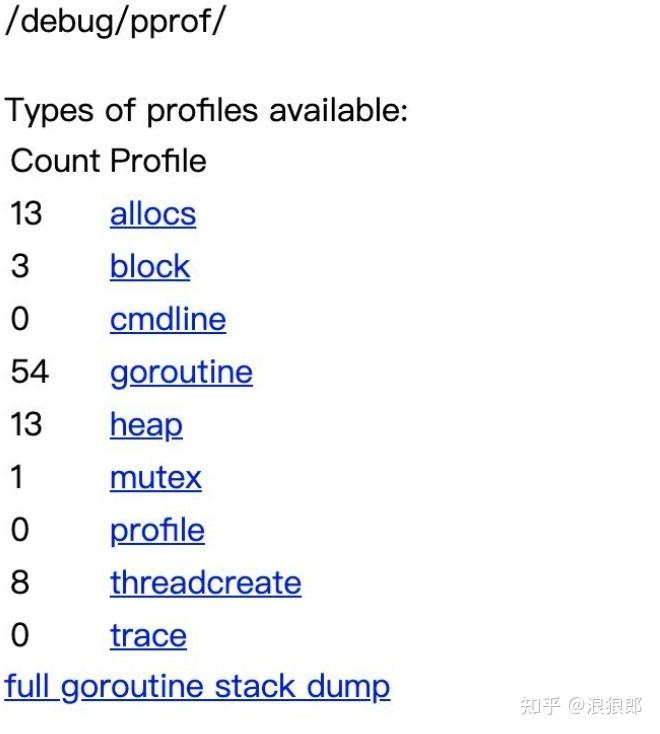Open the block profile link
The width and height of the screenshot is (660, 734).
click(149, 267)
